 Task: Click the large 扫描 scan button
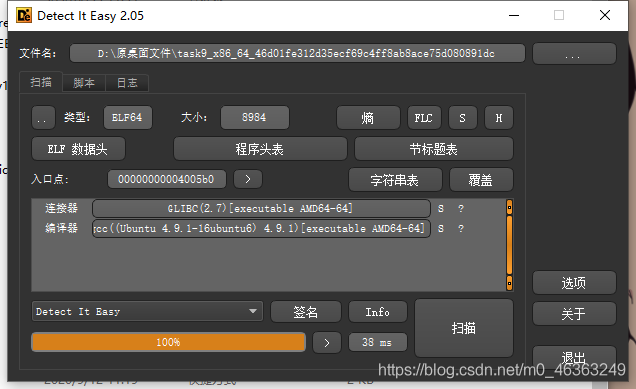464,328
